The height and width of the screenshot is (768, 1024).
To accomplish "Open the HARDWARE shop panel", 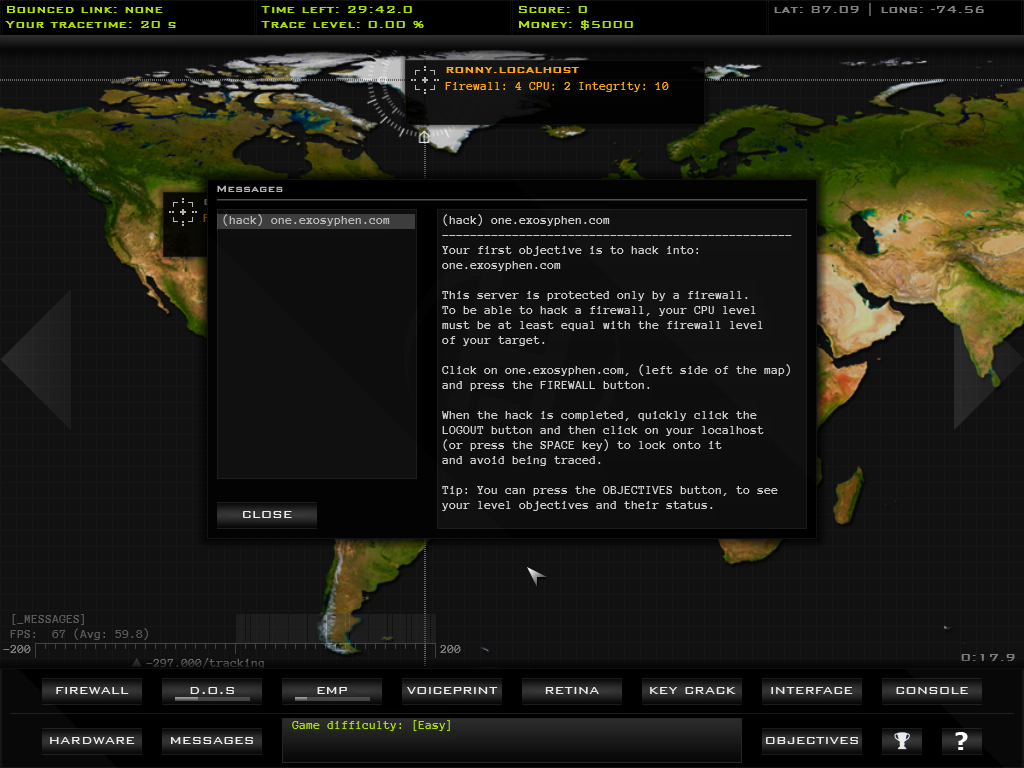I will [92, 741].
